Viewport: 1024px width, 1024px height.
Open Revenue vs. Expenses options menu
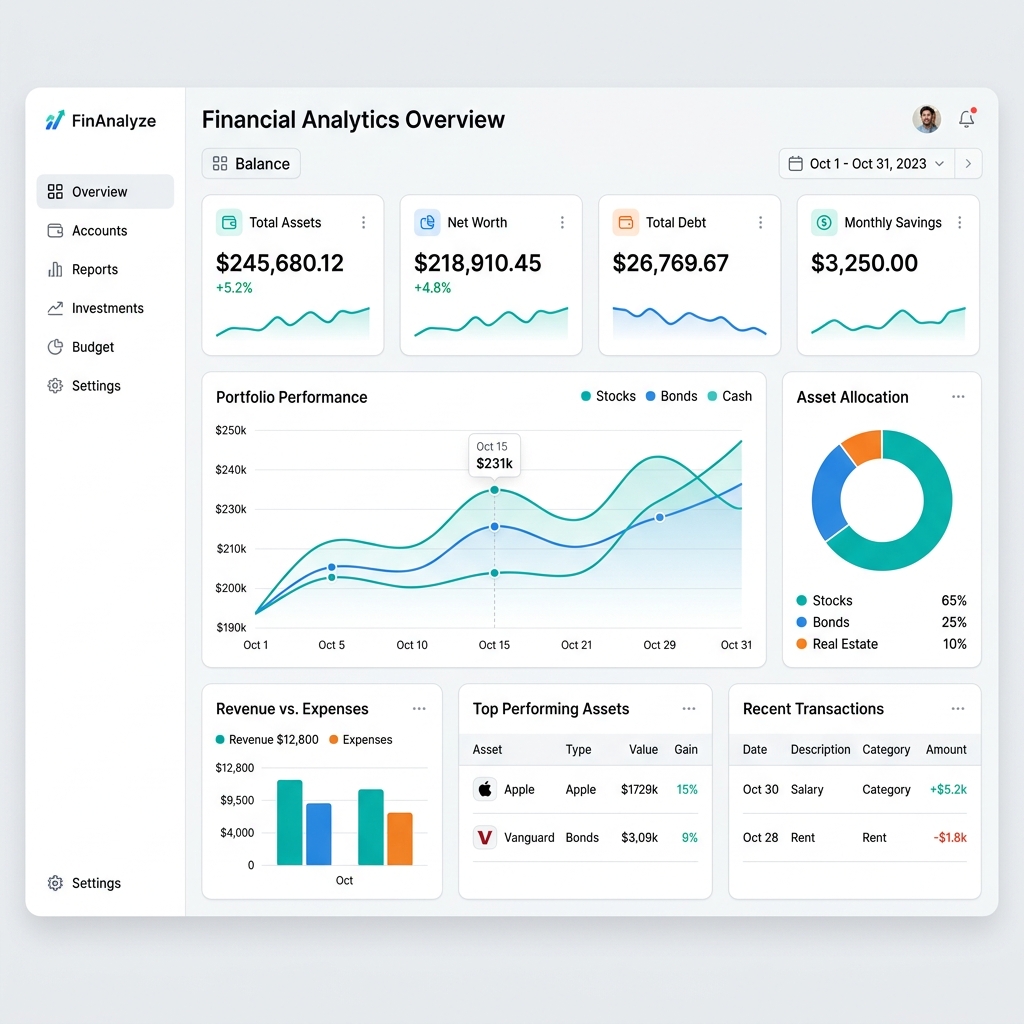[419, 709]
